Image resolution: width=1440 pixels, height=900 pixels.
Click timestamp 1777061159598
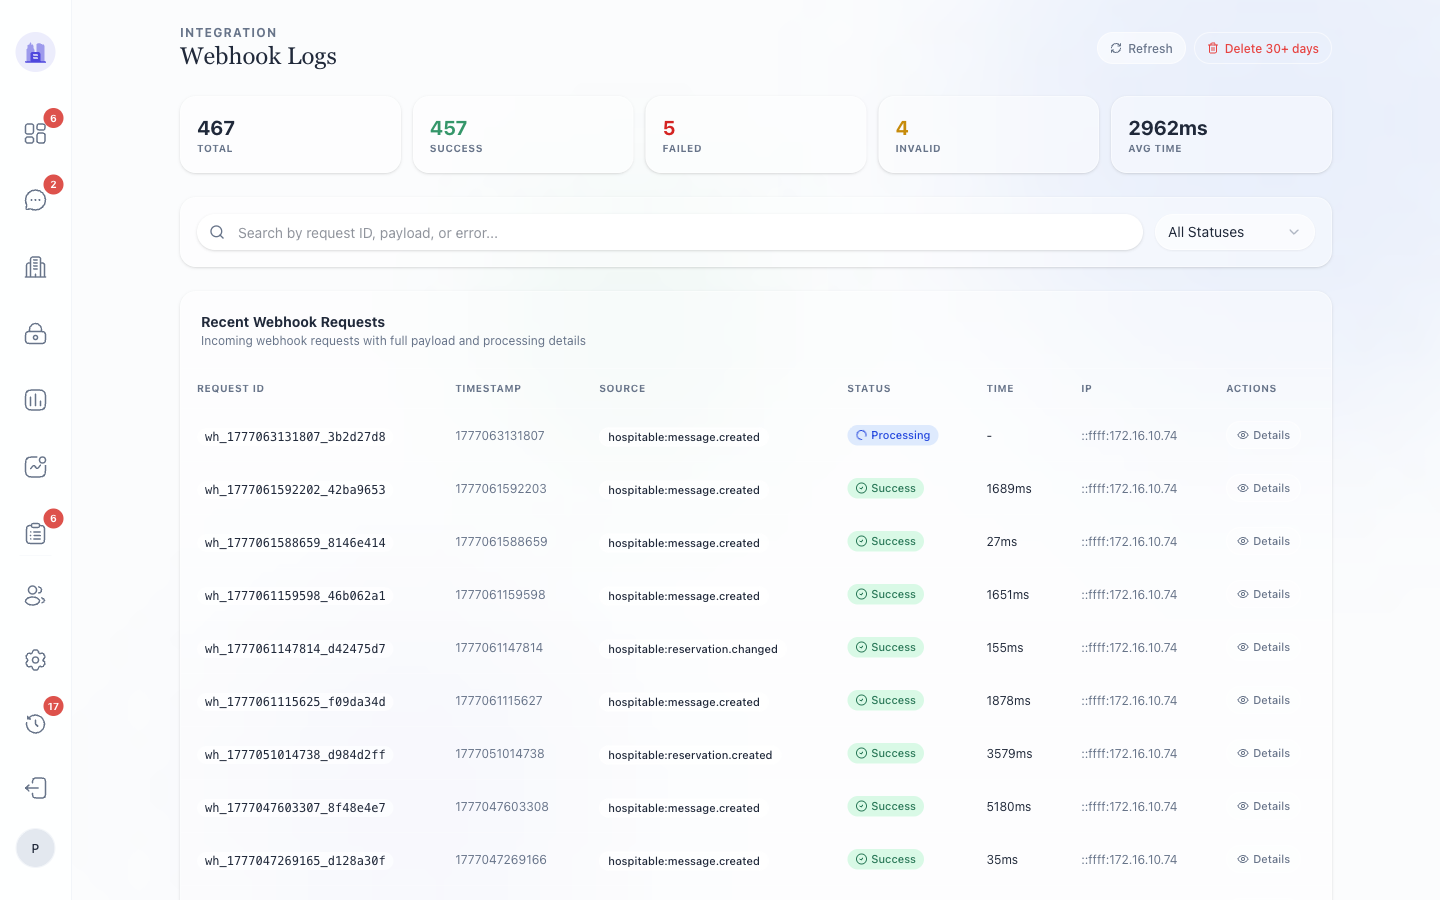click(x=500, y=594)
